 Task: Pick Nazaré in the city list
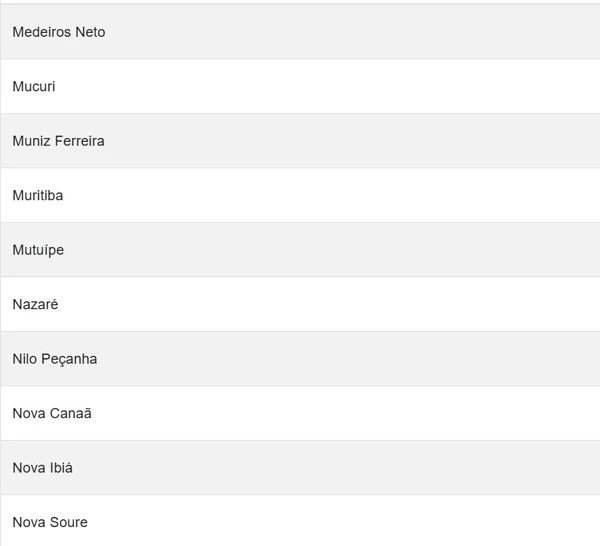[x=300, y=304]
